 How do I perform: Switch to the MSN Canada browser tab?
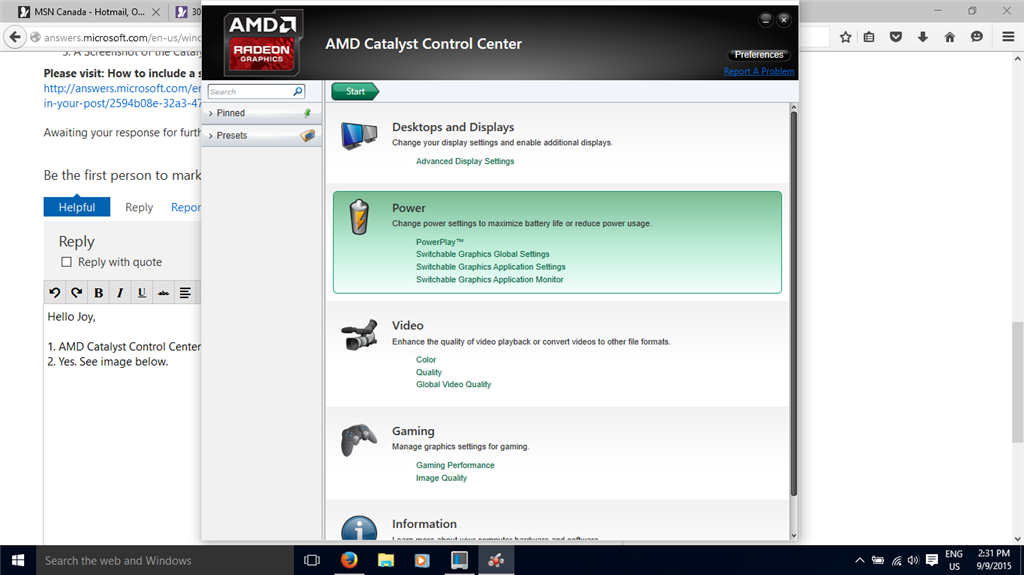[x=89, y=12]
